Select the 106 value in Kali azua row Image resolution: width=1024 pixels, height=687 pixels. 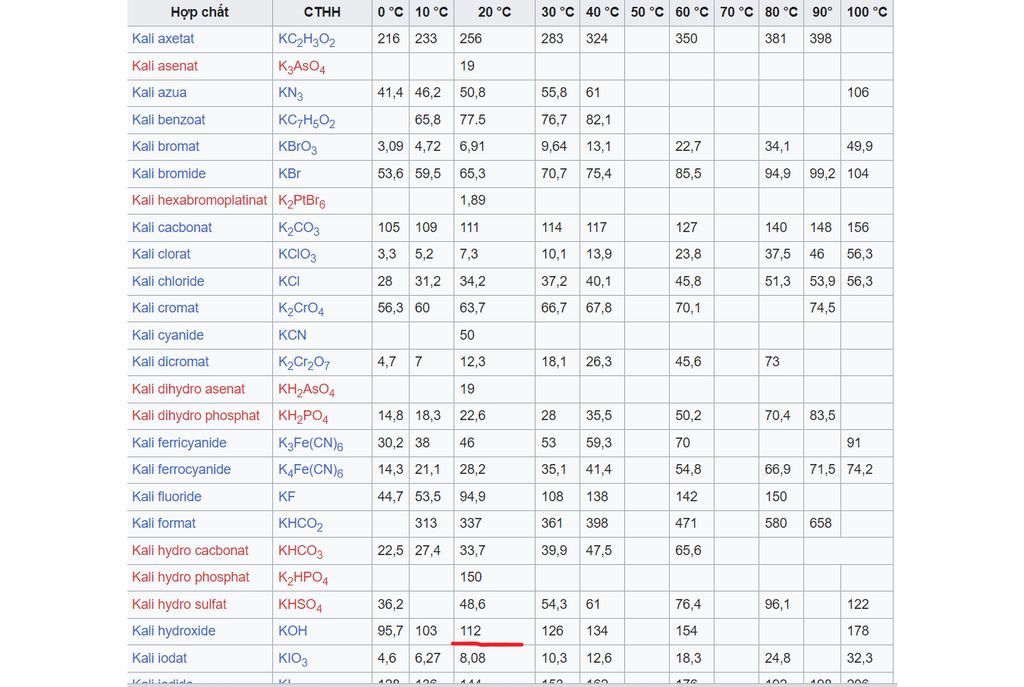[857, 93]
